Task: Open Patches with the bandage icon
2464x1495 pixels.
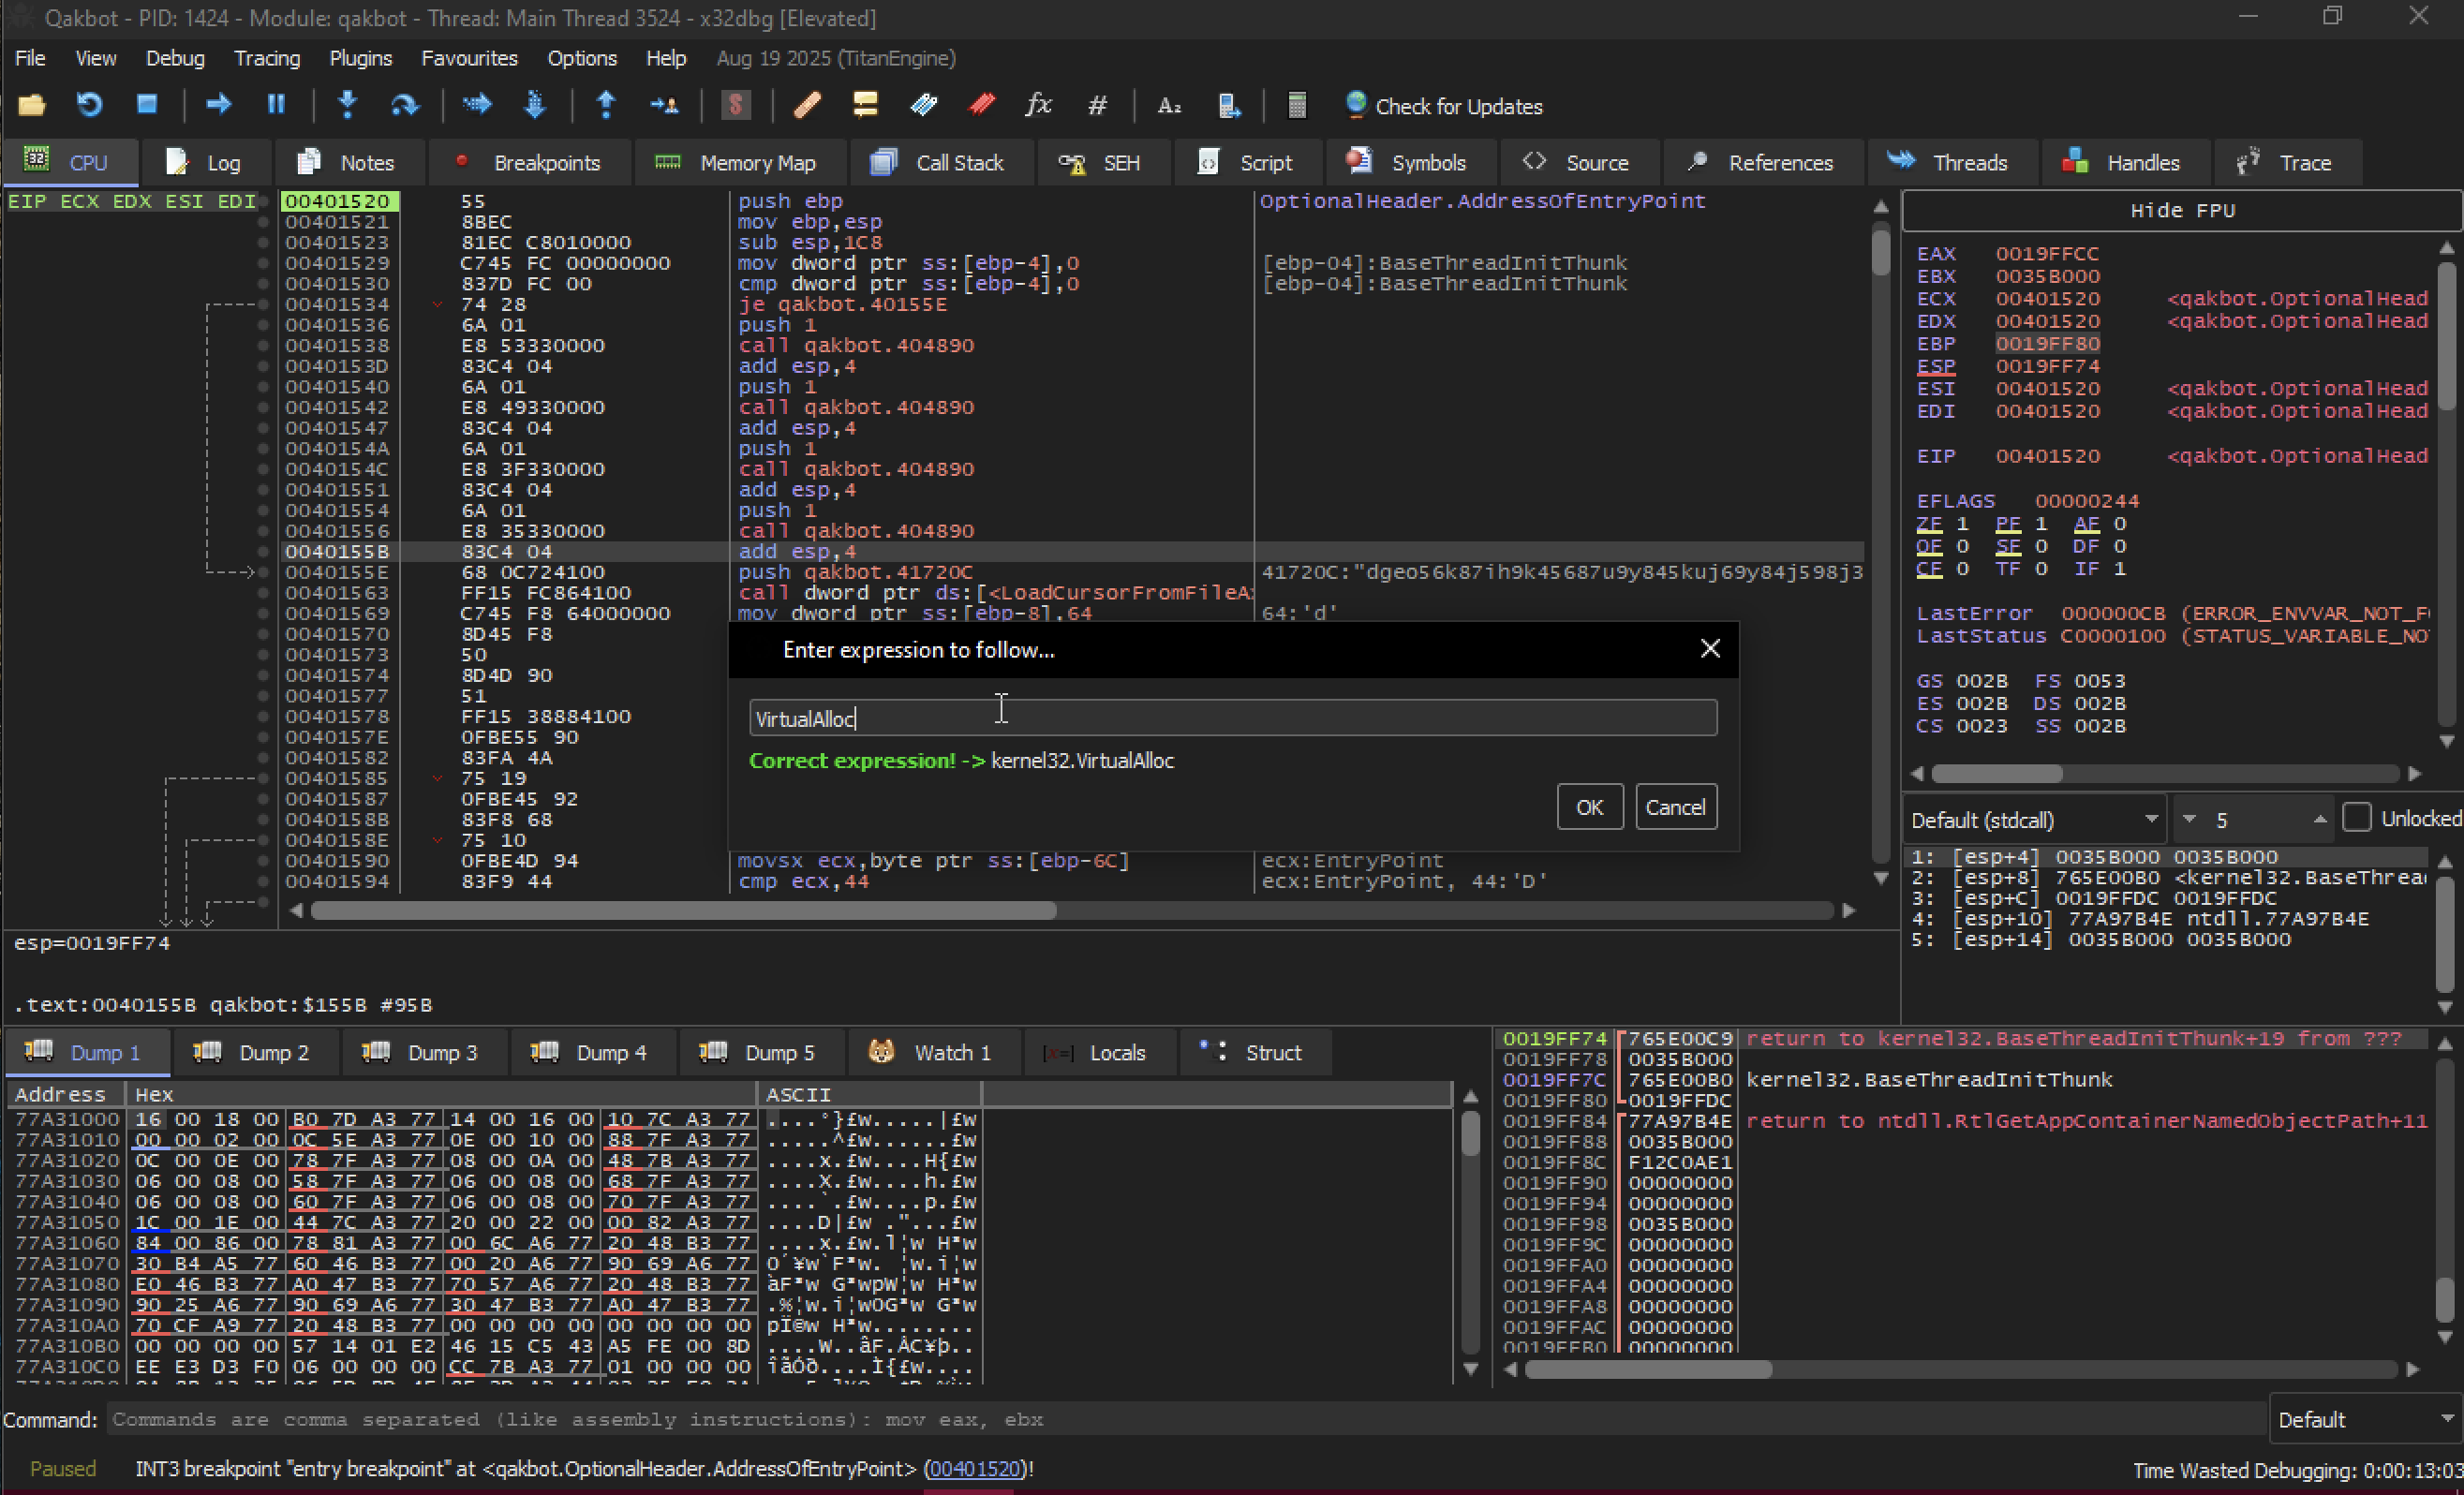Action: tap(807, 105)
